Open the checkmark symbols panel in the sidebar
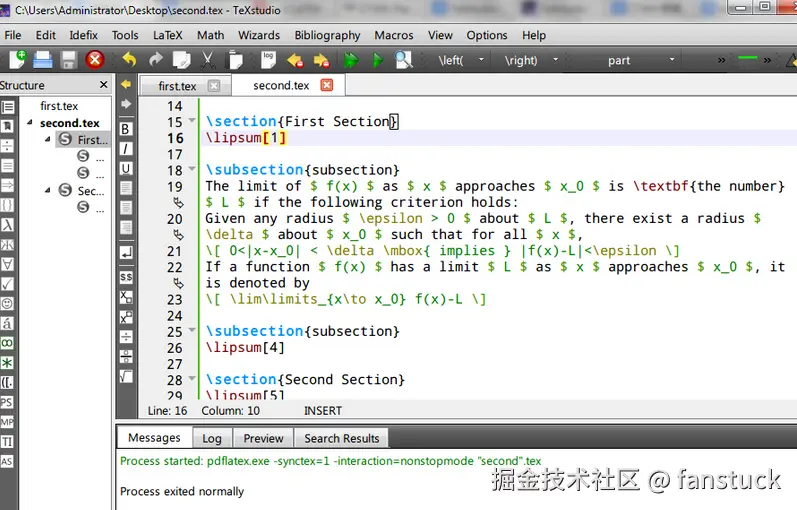The height and width of the screenshot is (510, 797). coord(7,284)
